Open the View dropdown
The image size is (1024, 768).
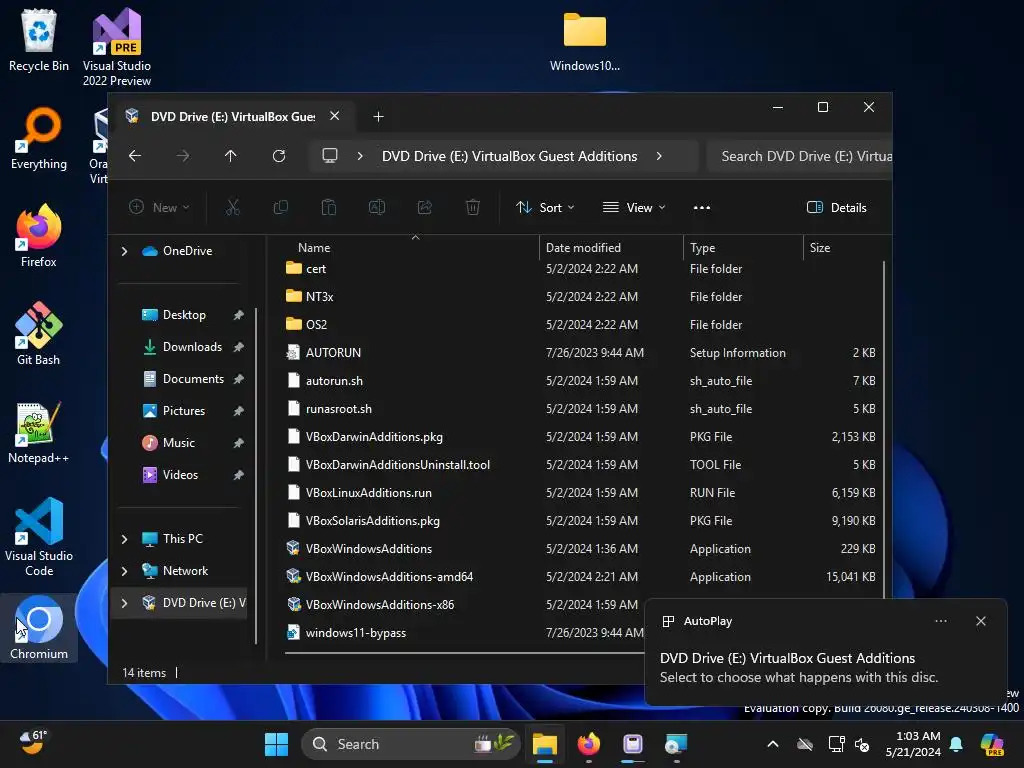(633, 208)
